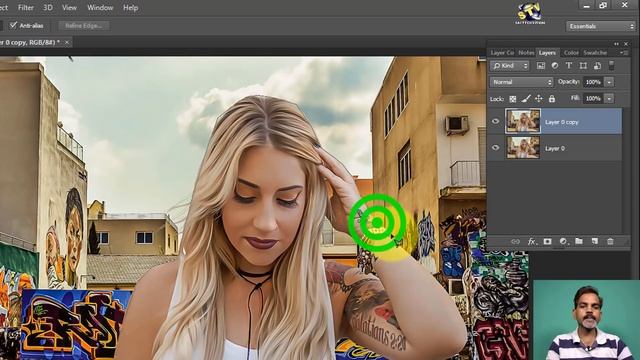This screenshot has height=360, width=640.
Task: Create a new layer
Action: [x=595, y=241]
